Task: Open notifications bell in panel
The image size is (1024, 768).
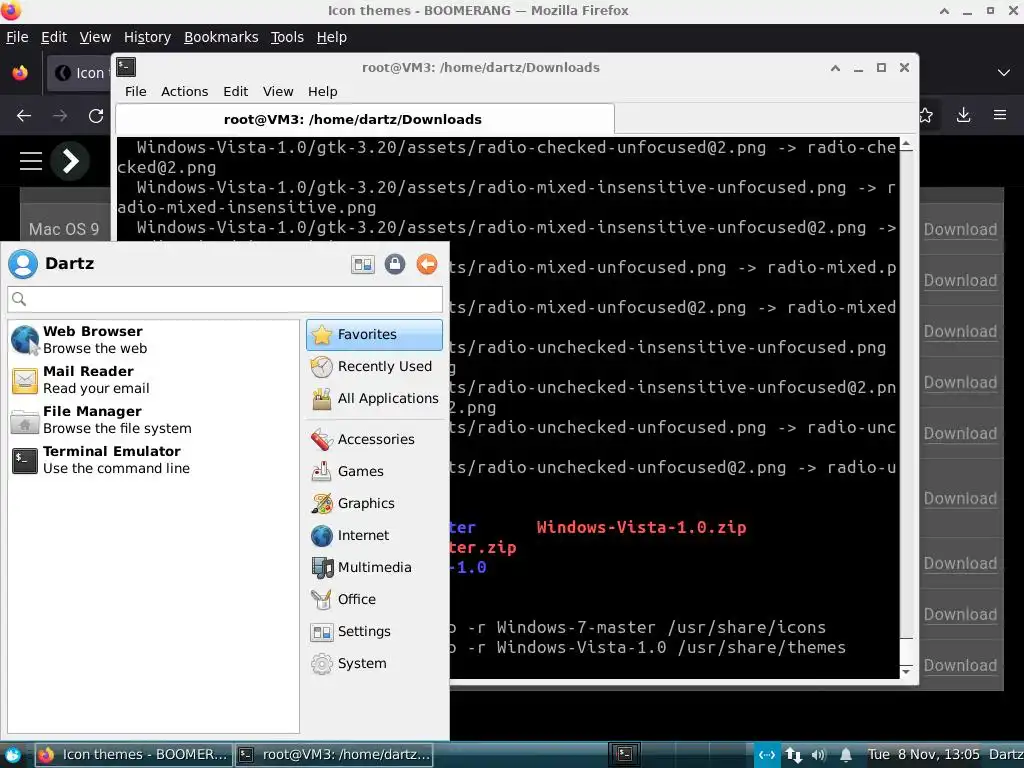Action: pyautogui.click(x=846, y=755)
